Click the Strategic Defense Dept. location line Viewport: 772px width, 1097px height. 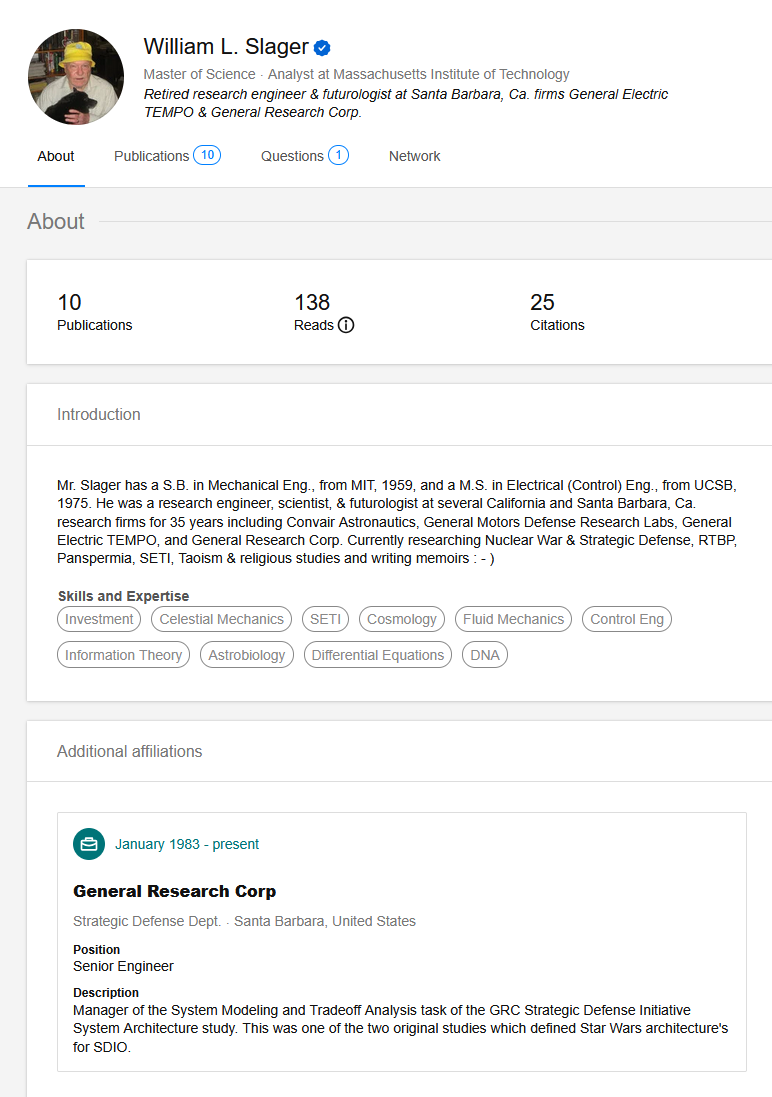244,921
